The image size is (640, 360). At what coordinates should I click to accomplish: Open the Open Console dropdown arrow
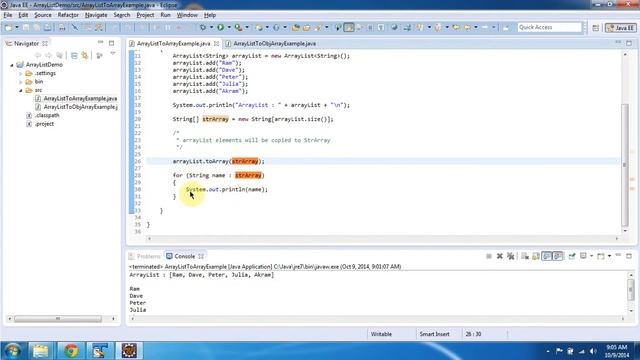tap(609, 256)
